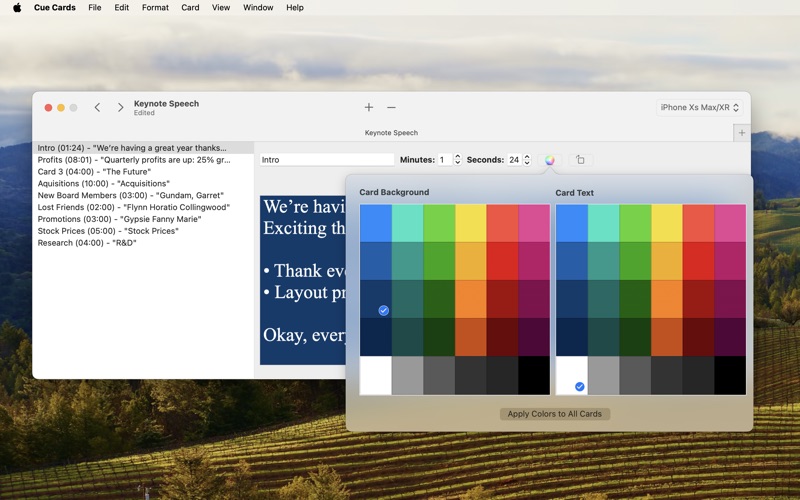Screen dimensions: 800x500
Task: Select the Keynote Speech tab
Action: click(x=391, y=133)
